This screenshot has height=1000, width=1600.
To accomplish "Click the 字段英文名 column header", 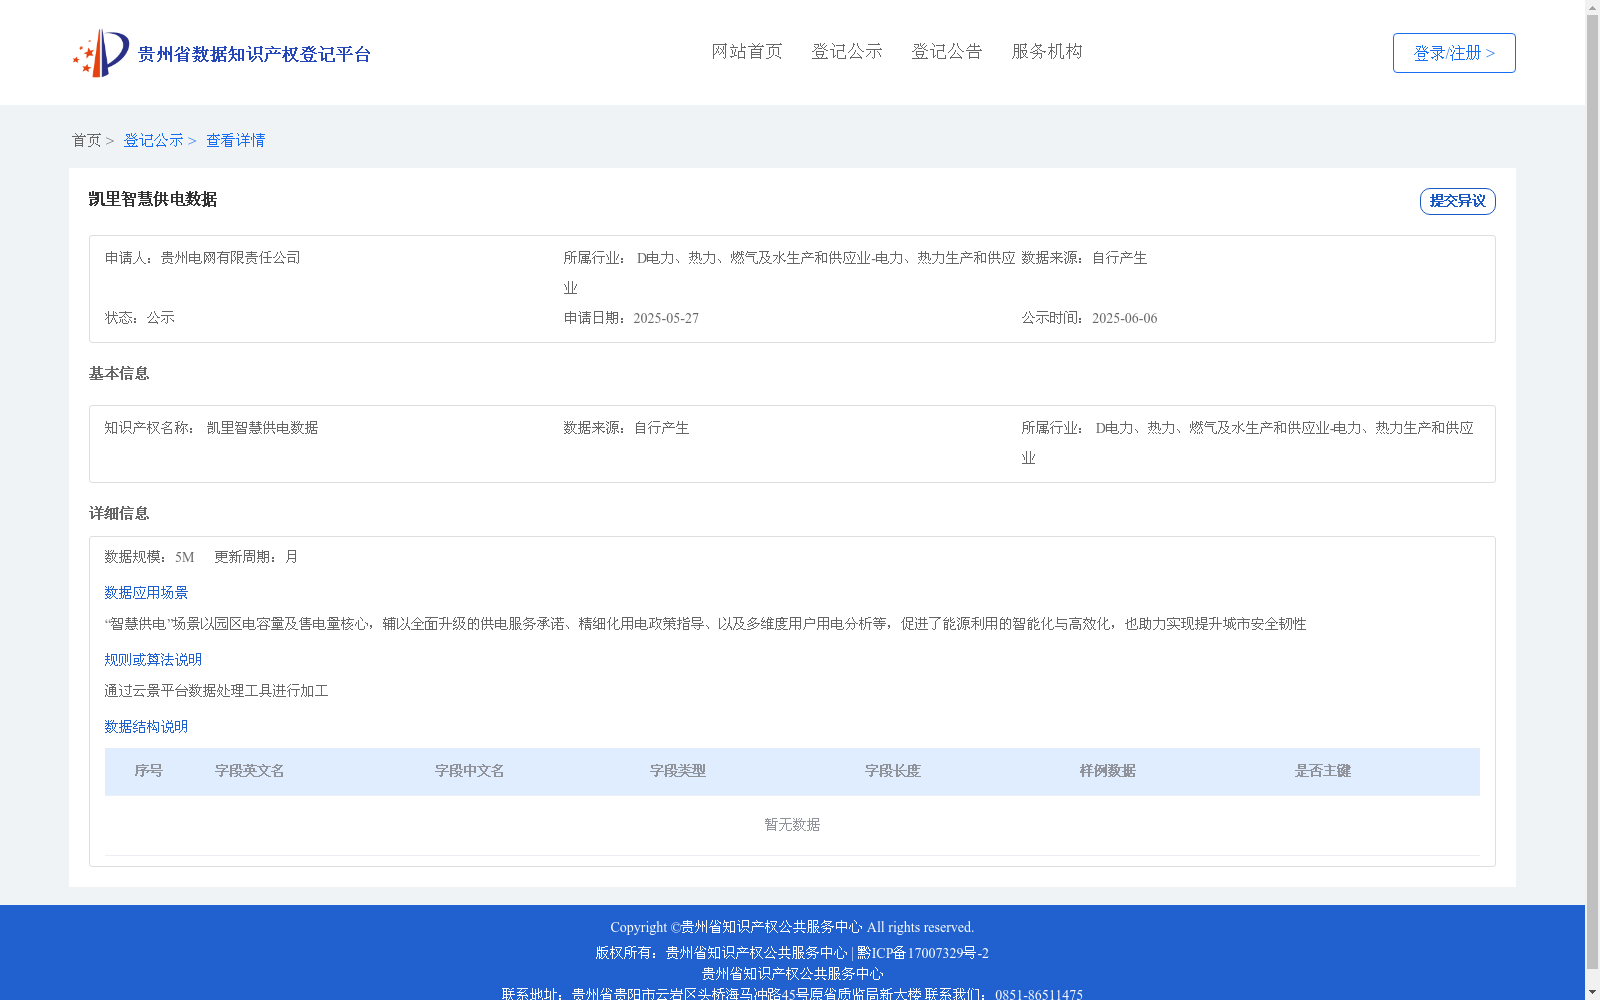I will [x=249, y=771].
